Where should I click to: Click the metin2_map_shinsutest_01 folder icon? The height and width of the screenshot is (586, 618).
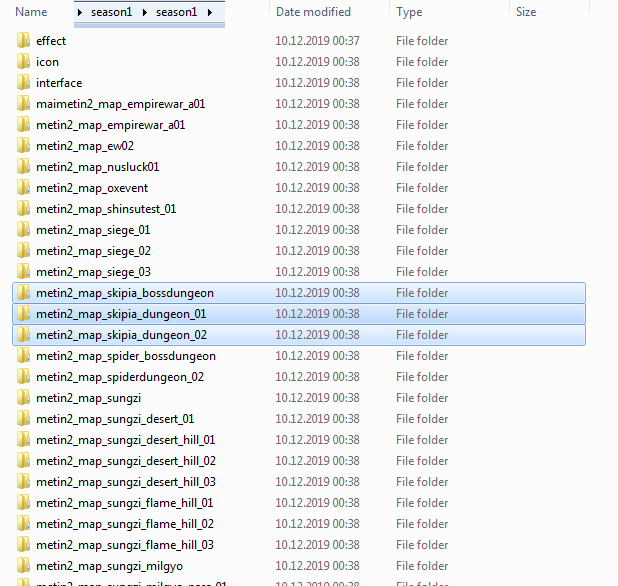click(23, 208)
